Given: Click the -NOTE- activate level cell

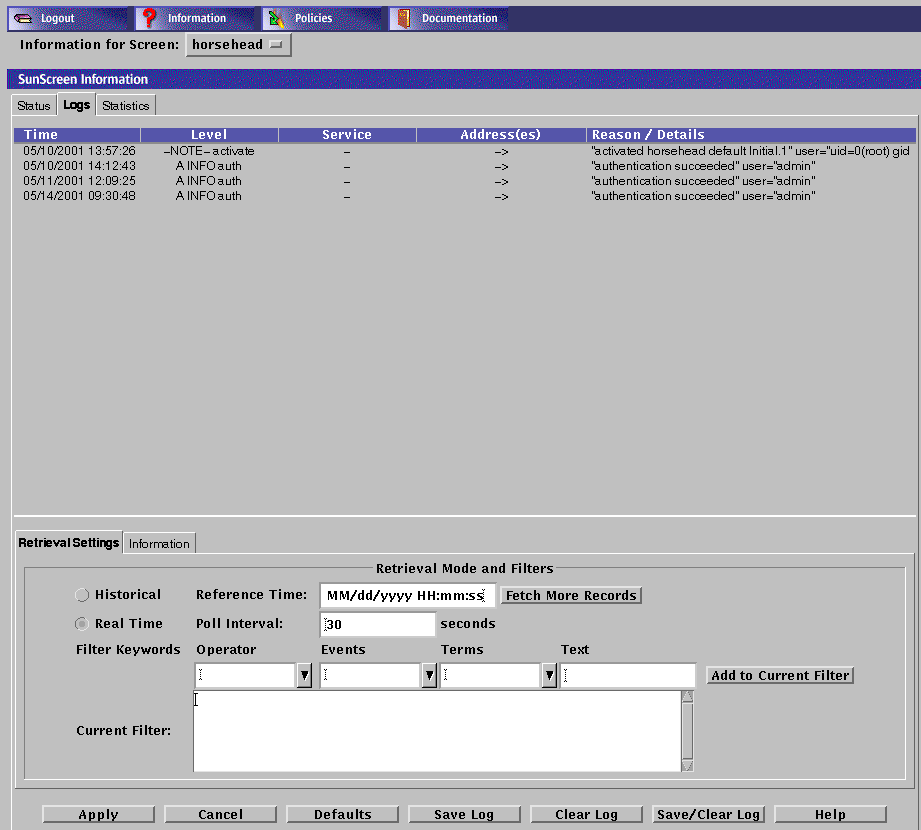Looking at the screenshot, I should pyautogui.click(x=209, y=151).
